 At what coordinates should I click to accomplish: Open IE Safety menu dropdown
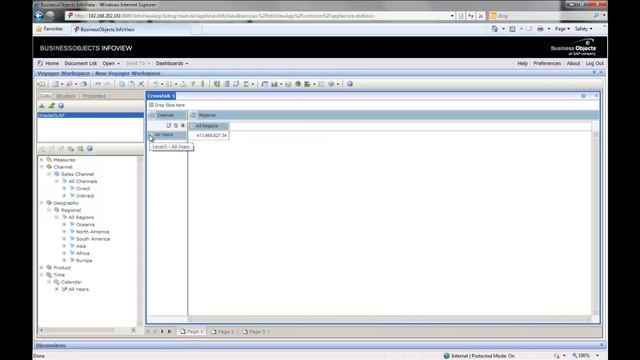click(584, 29)
